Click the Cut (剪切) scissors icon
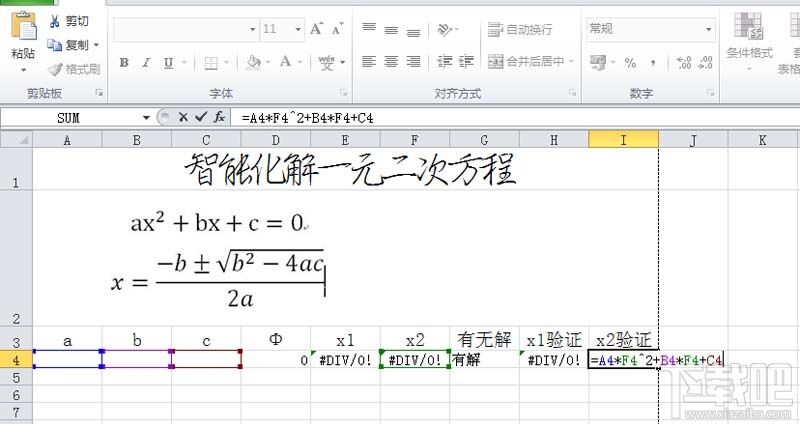Screen dimensions: 800x424 click(54, 21)
